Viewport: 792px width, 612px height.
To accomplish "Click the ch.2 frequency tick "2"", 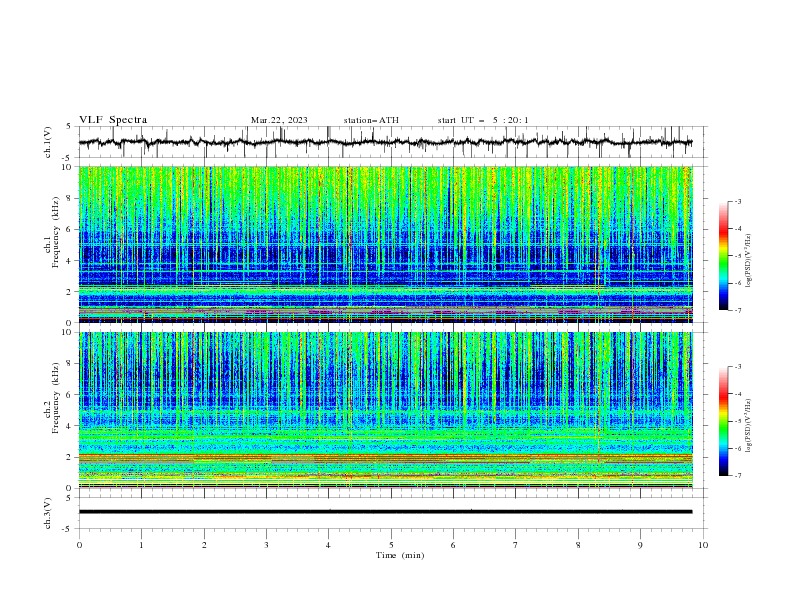I will (70, 457).
